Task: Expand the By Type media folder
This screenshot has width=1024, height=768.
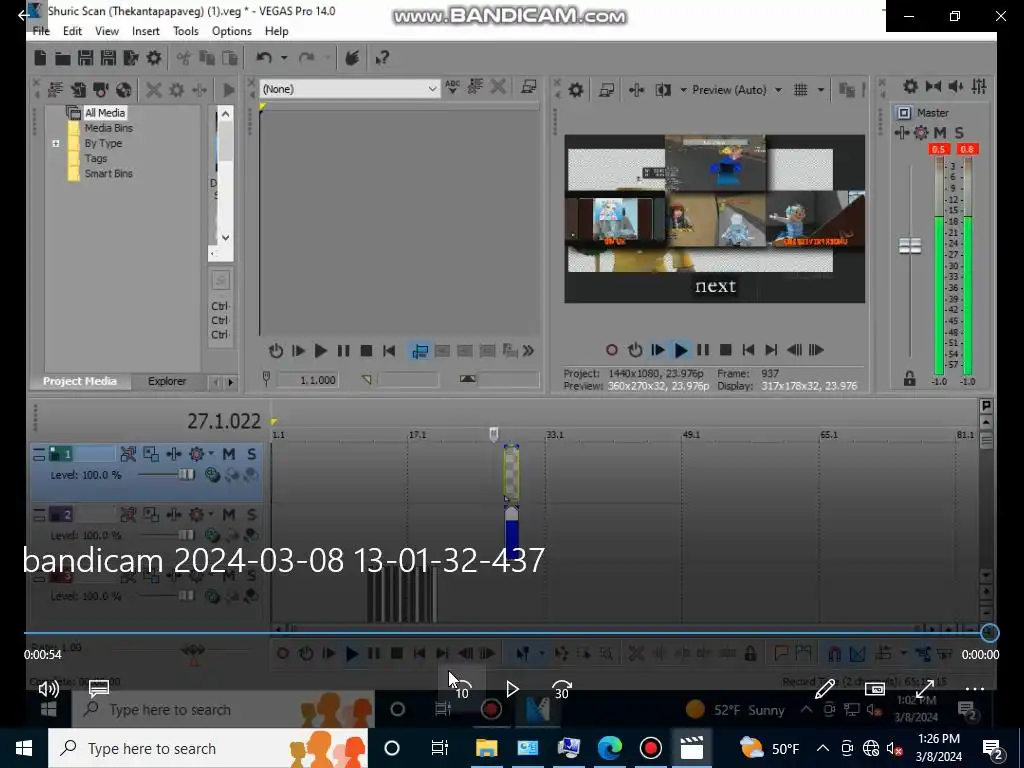Action: point(56,143)
